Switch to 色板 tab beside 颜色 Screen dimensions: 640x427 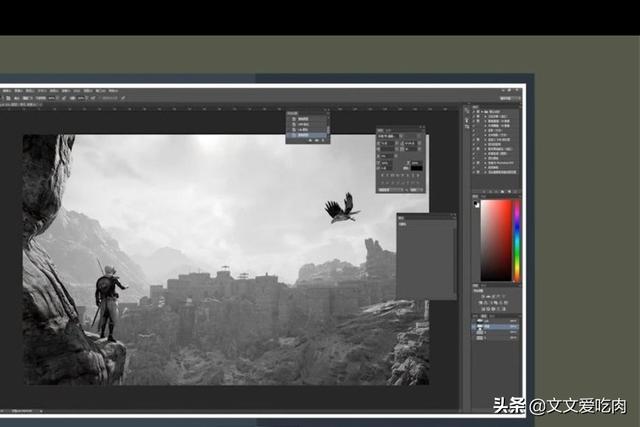coord(483,196)
